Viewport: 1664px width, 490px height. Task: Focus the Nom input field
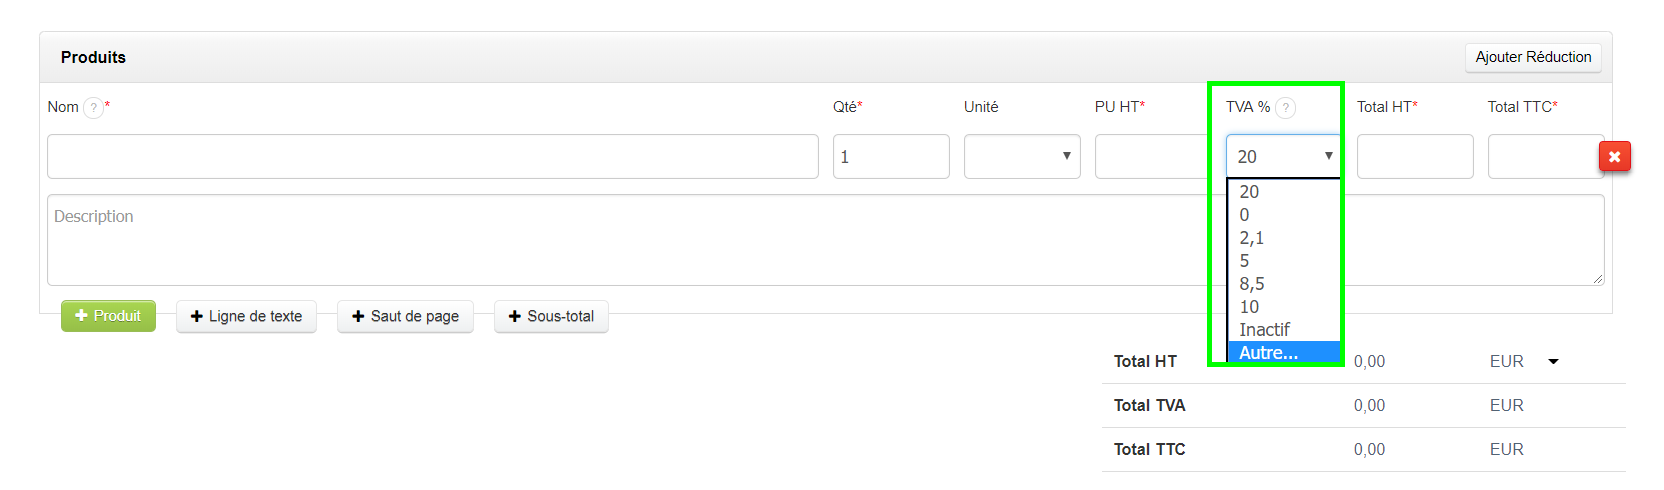tap(432, 157)
